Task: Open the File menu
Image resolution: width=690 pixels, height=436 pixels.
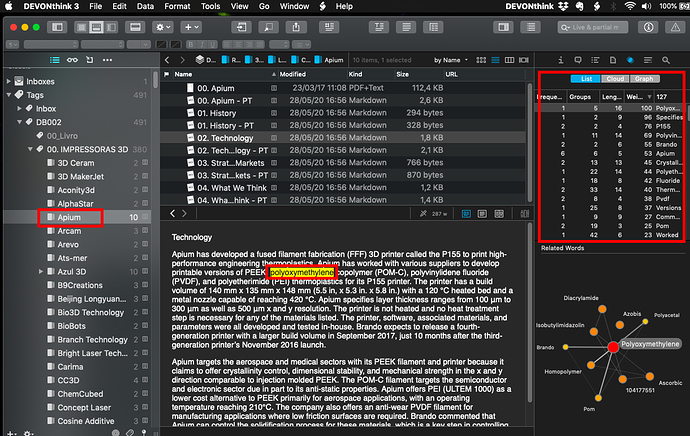Action: pos(95,6)
